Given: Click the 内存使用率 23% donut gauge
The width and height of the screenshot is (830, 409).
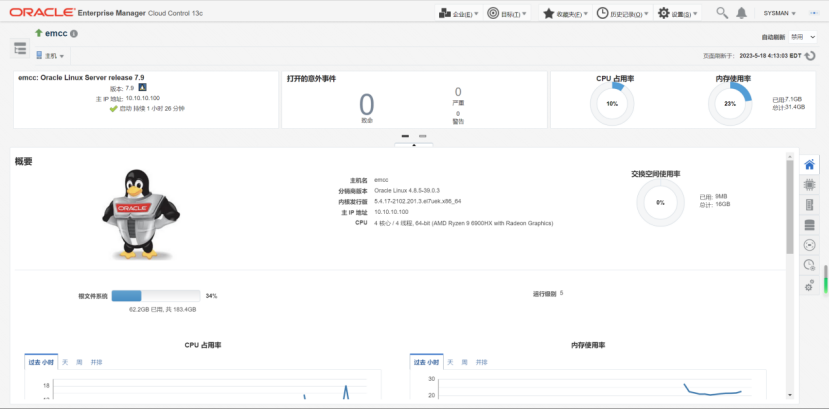Looking at the screenshot, I should pyautogui.click(x=730, y=104).
